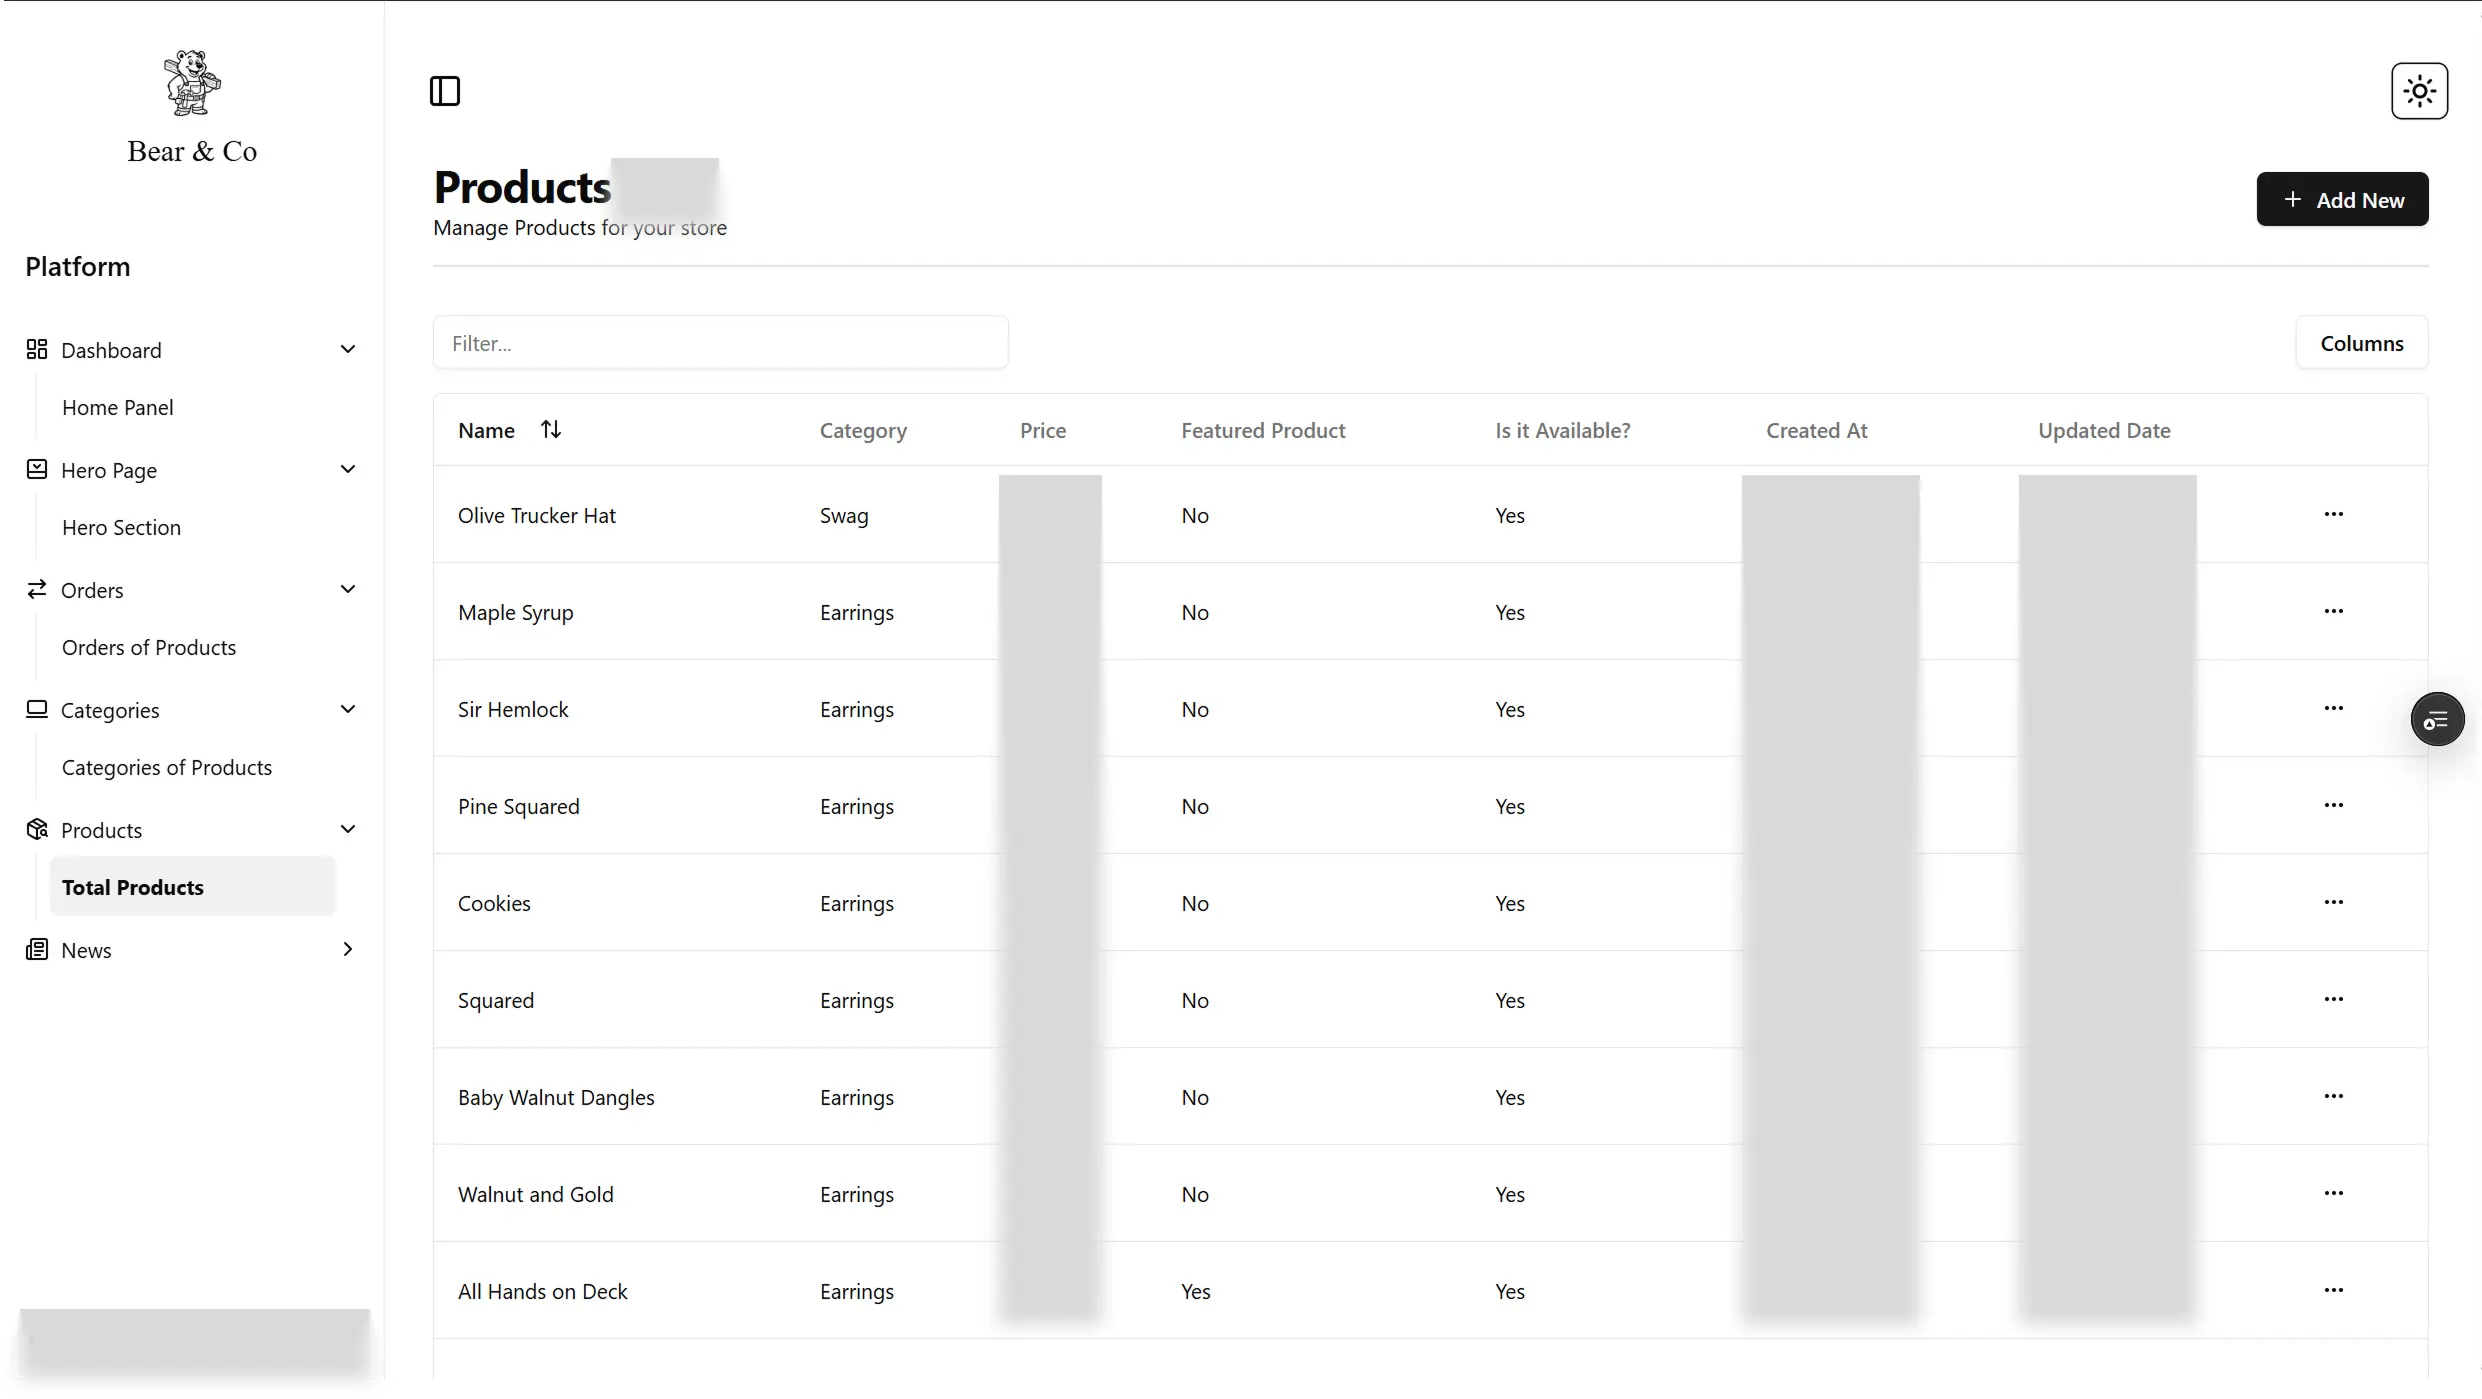Click the Baby Walnut Dangles name cell

pyautogui.click(x=556, y=1097)
